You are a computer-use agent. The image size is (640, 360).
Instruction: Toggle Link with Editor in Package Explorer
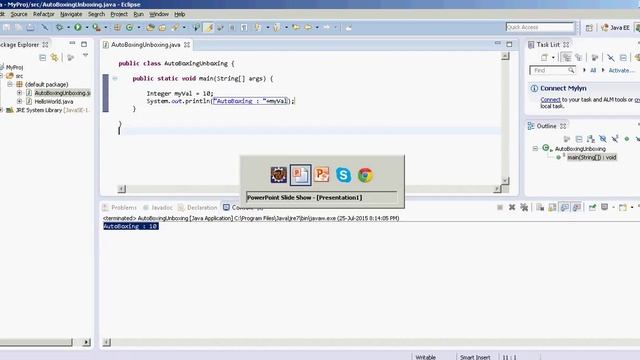54,58
